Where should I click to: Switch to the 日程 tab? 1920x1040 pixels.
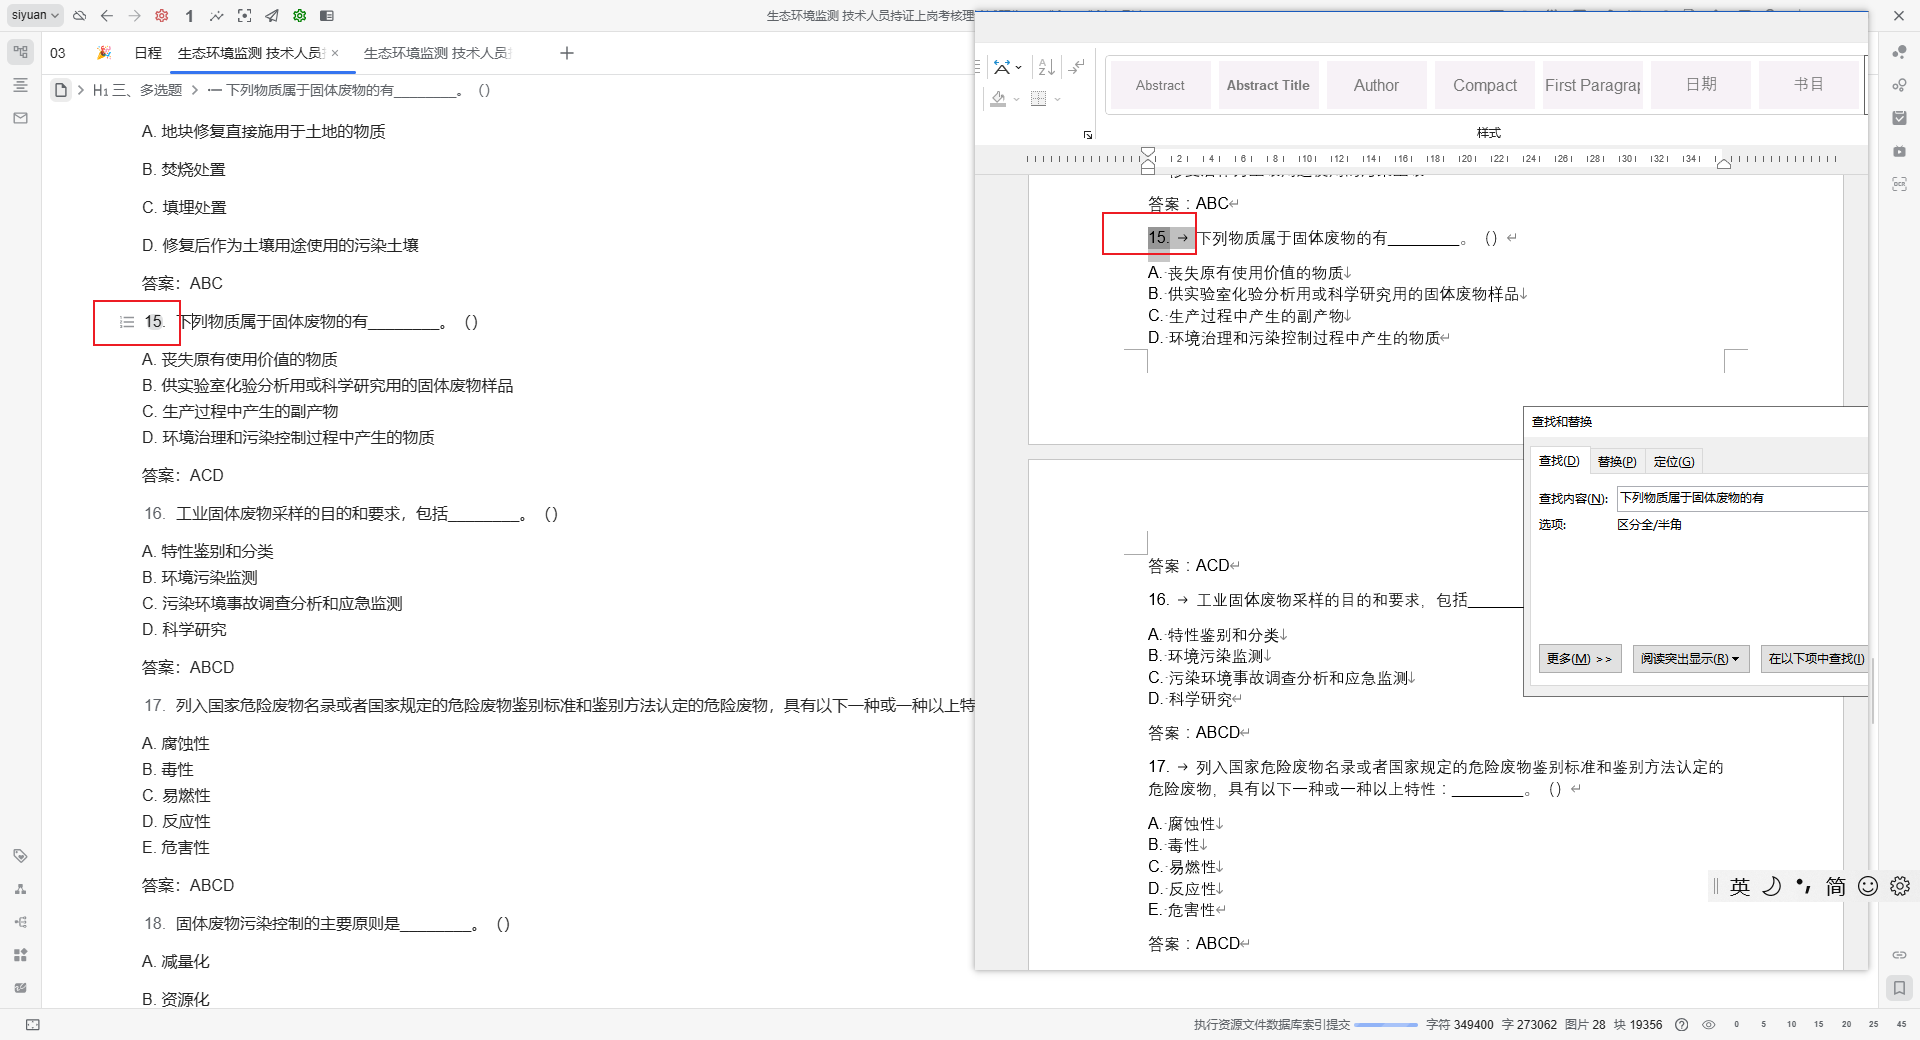[x=148, y=53]
